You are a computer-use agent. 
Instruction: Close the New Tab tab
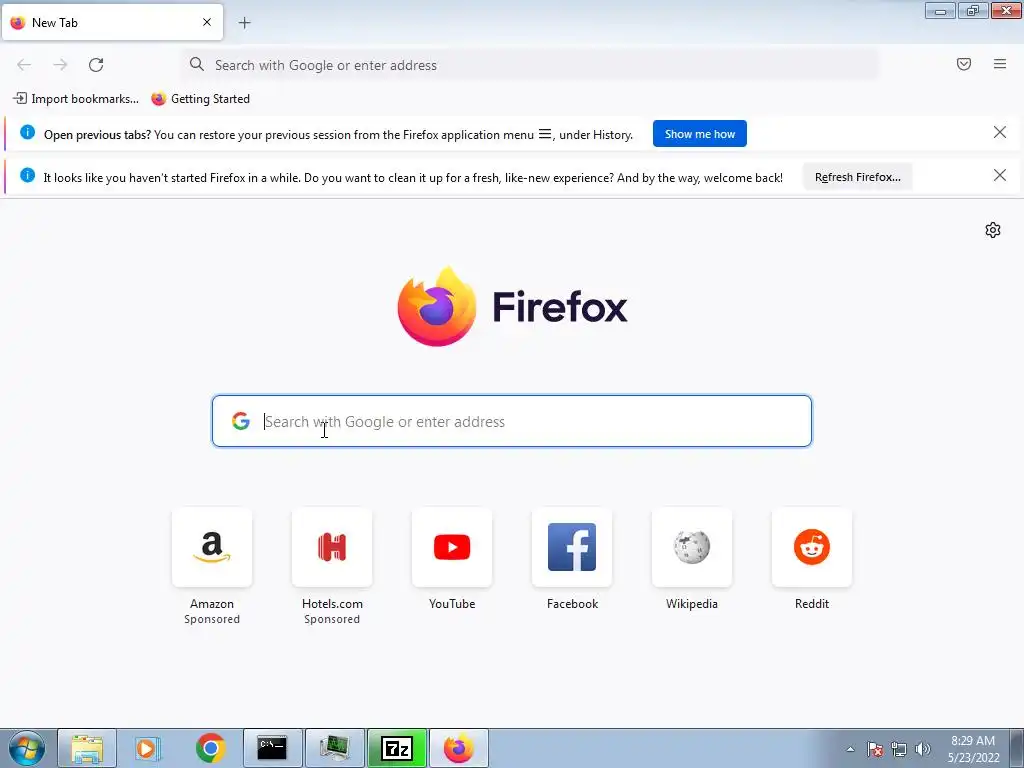[207, 22]
